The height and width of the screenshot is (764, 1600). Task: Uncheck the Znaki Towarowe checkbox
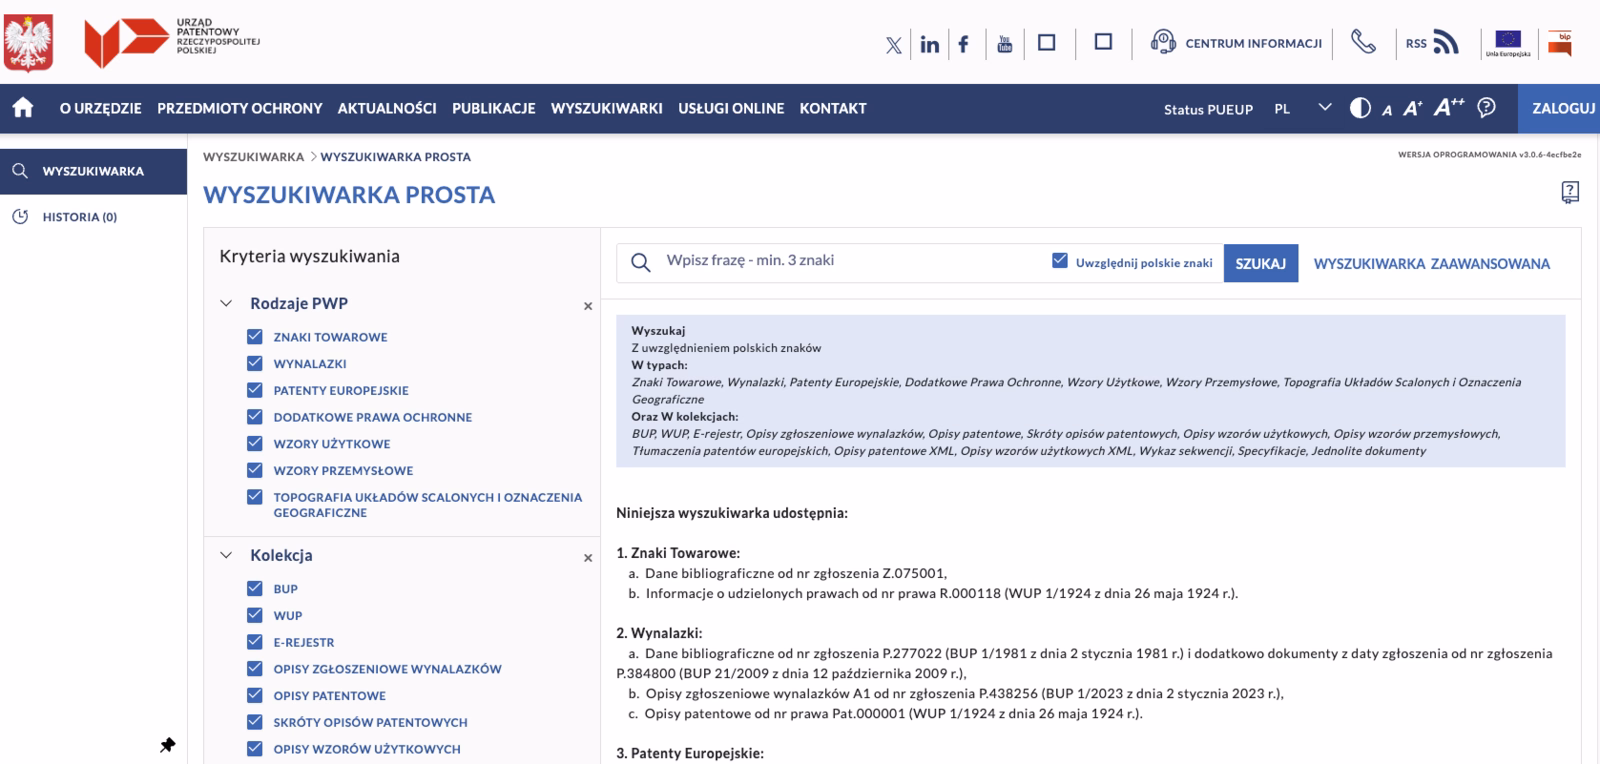(255, 337)
